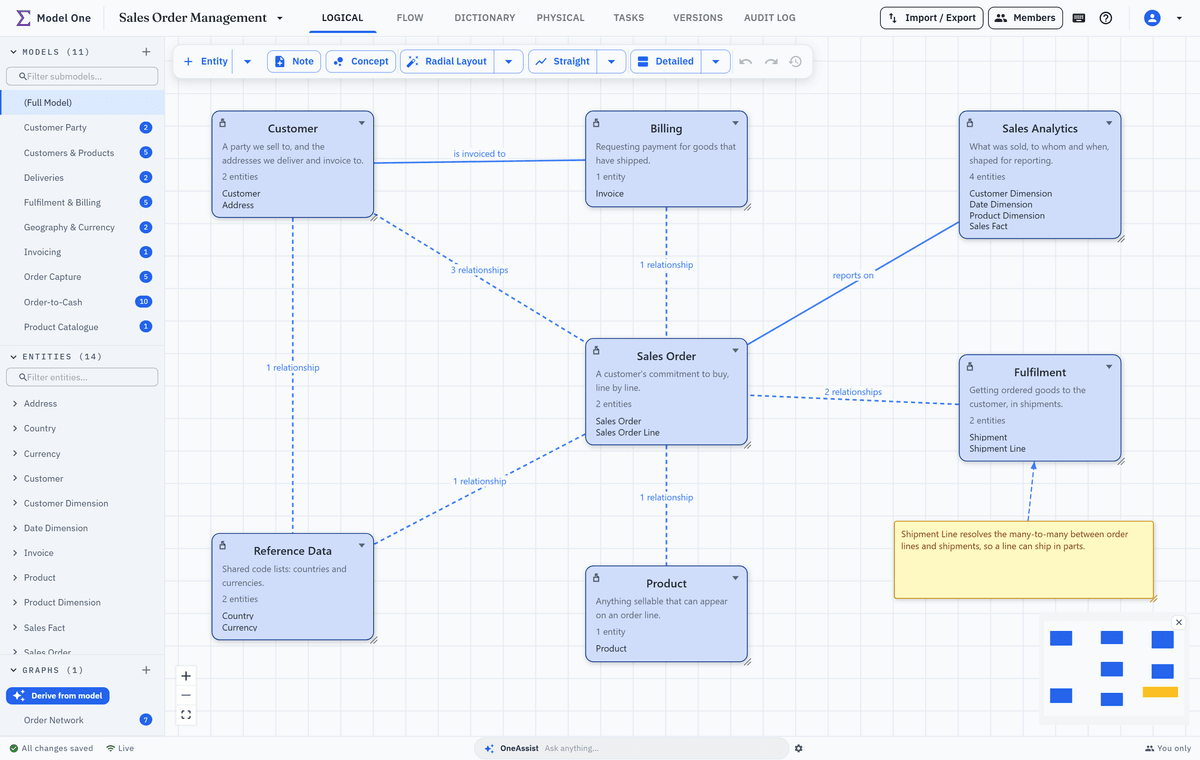
Task: Open the Sales Analytics card menu arrow
Action: tap(1109, 123)
